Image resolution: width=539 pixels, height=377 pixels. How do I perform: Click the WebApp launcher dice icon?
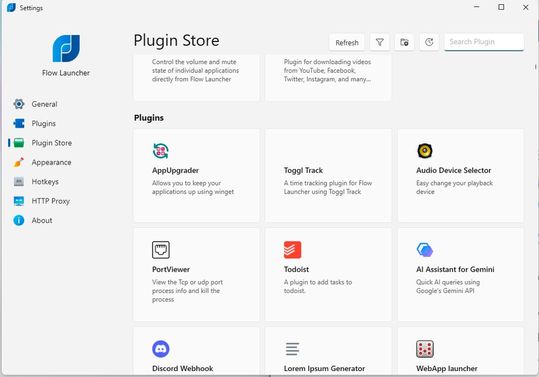(425, 349)
